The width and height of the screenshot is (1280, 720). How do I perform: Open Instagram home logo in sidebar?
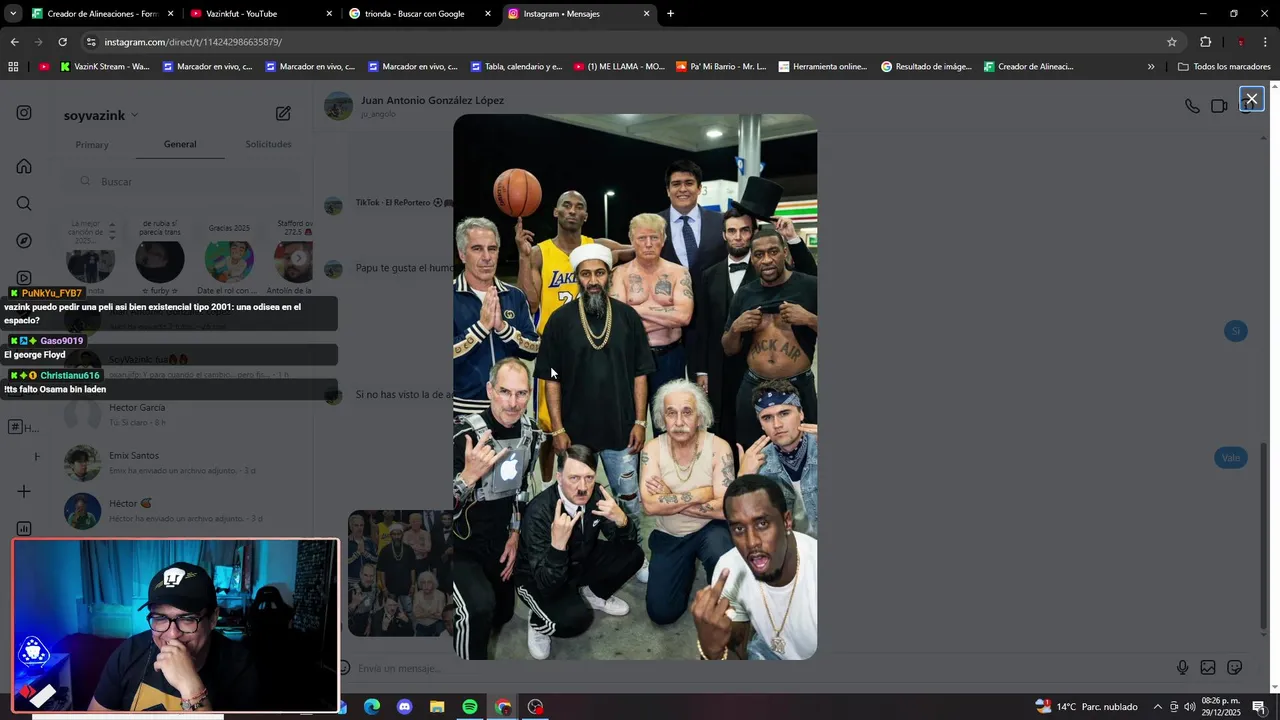click(x=24, y=113)
